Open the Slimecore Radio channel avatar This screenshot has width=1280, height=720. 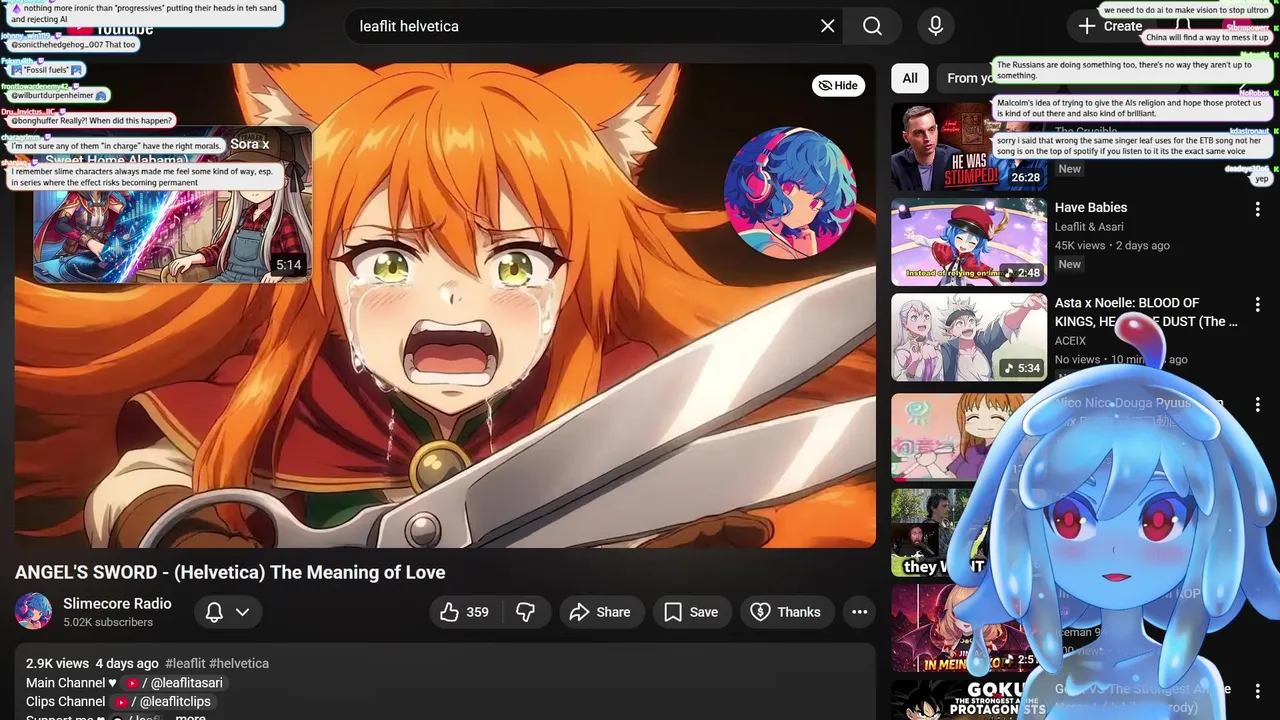click(33, 611)
